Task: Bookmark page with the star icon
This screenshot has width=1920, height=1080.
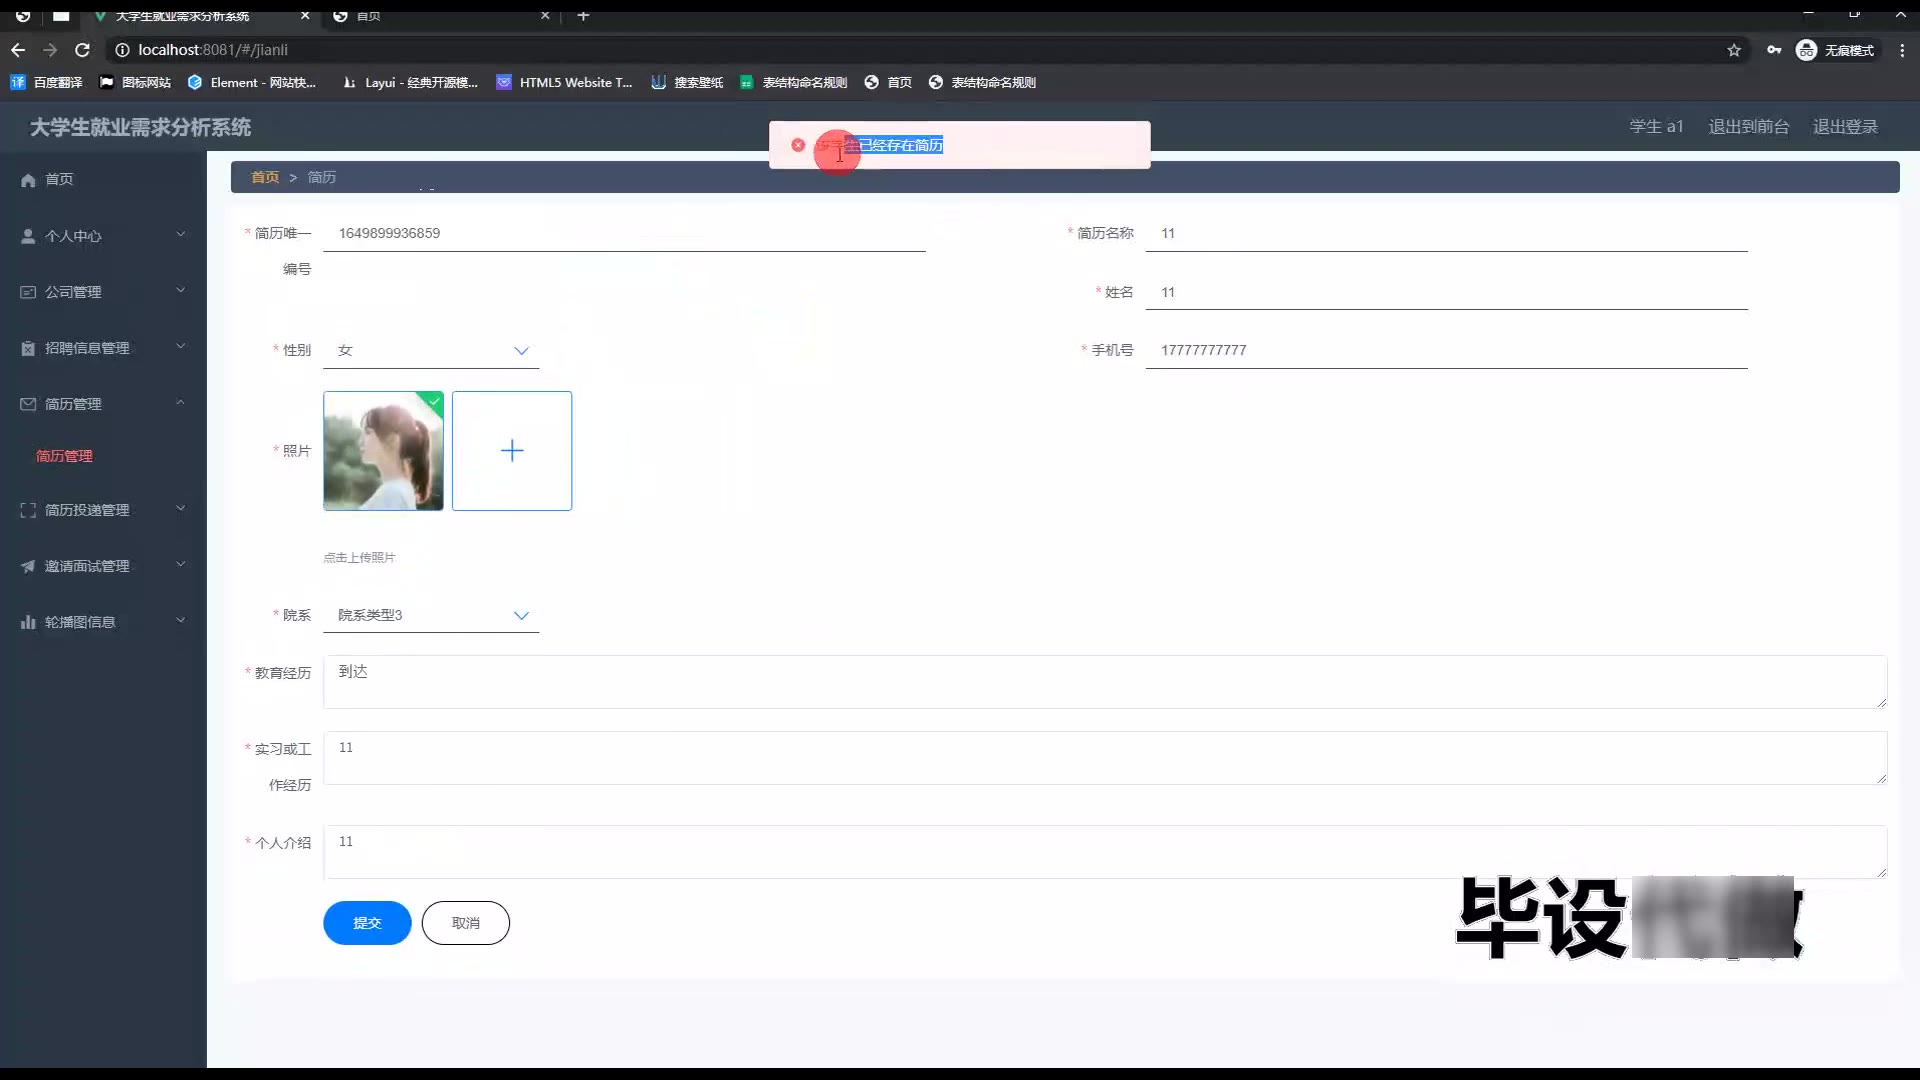Action: click(x=1734, y=50)
